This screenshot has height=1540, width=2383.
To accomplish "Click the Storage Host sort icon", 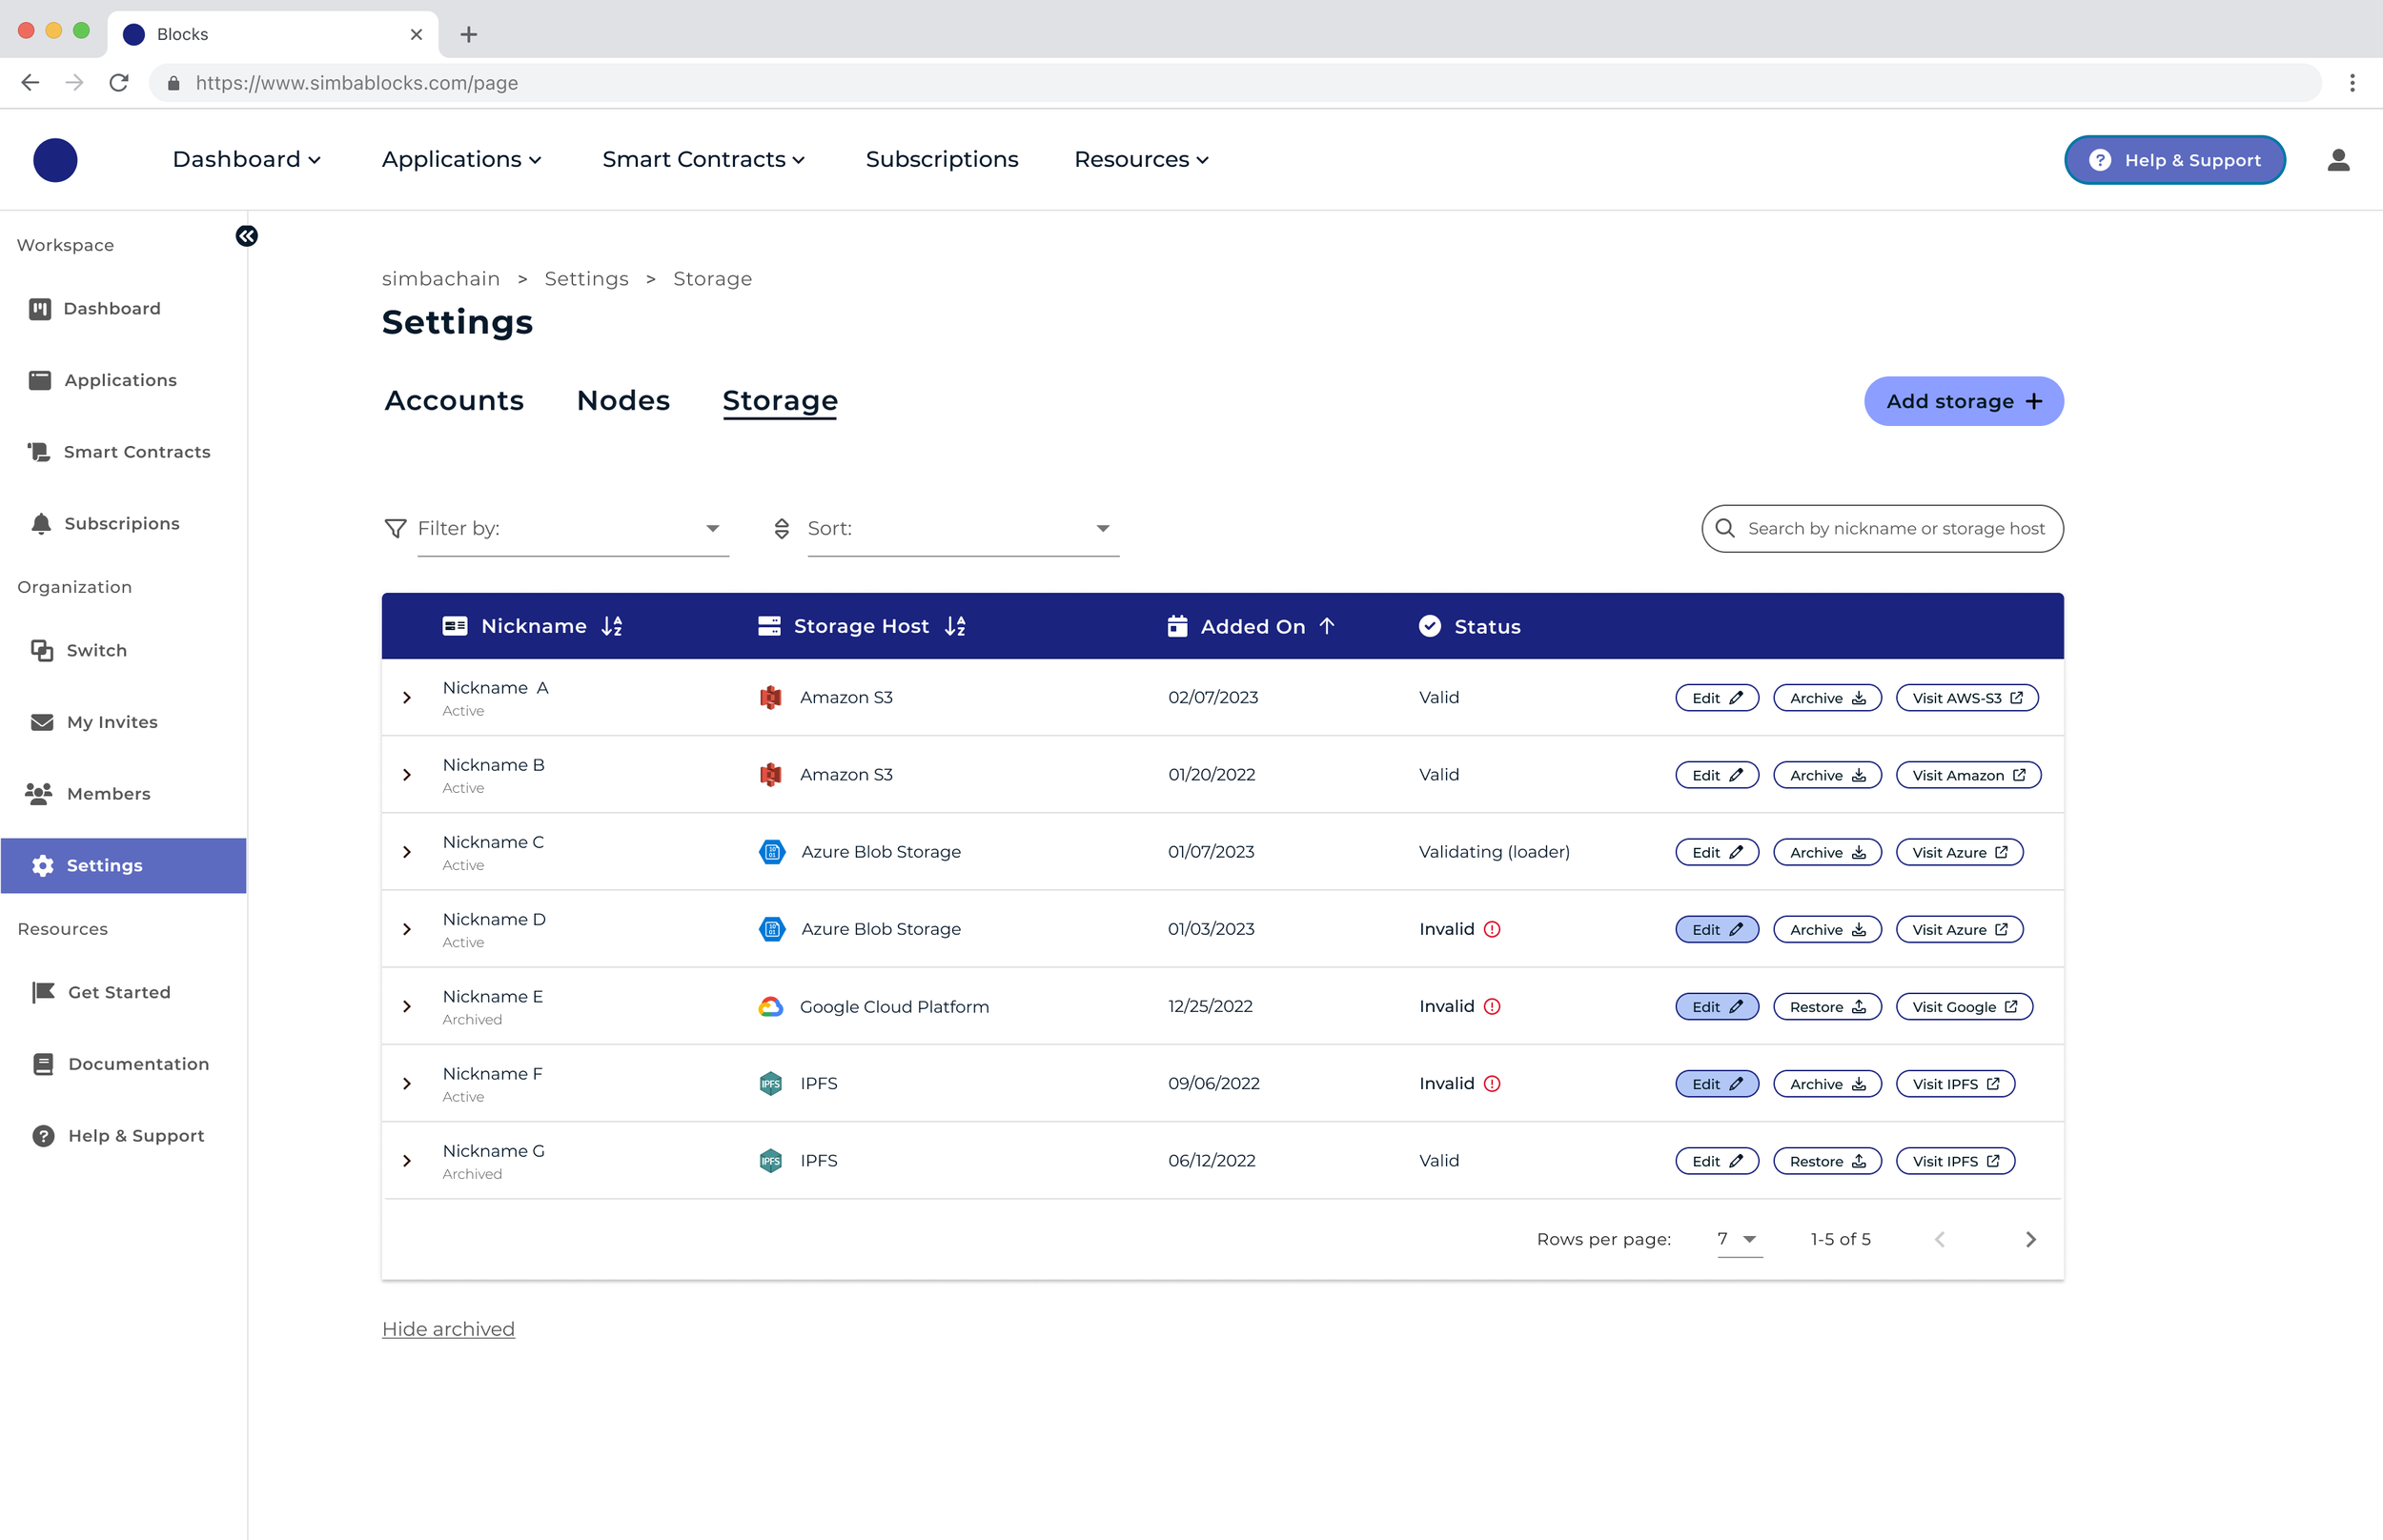I will click(955, 626).
